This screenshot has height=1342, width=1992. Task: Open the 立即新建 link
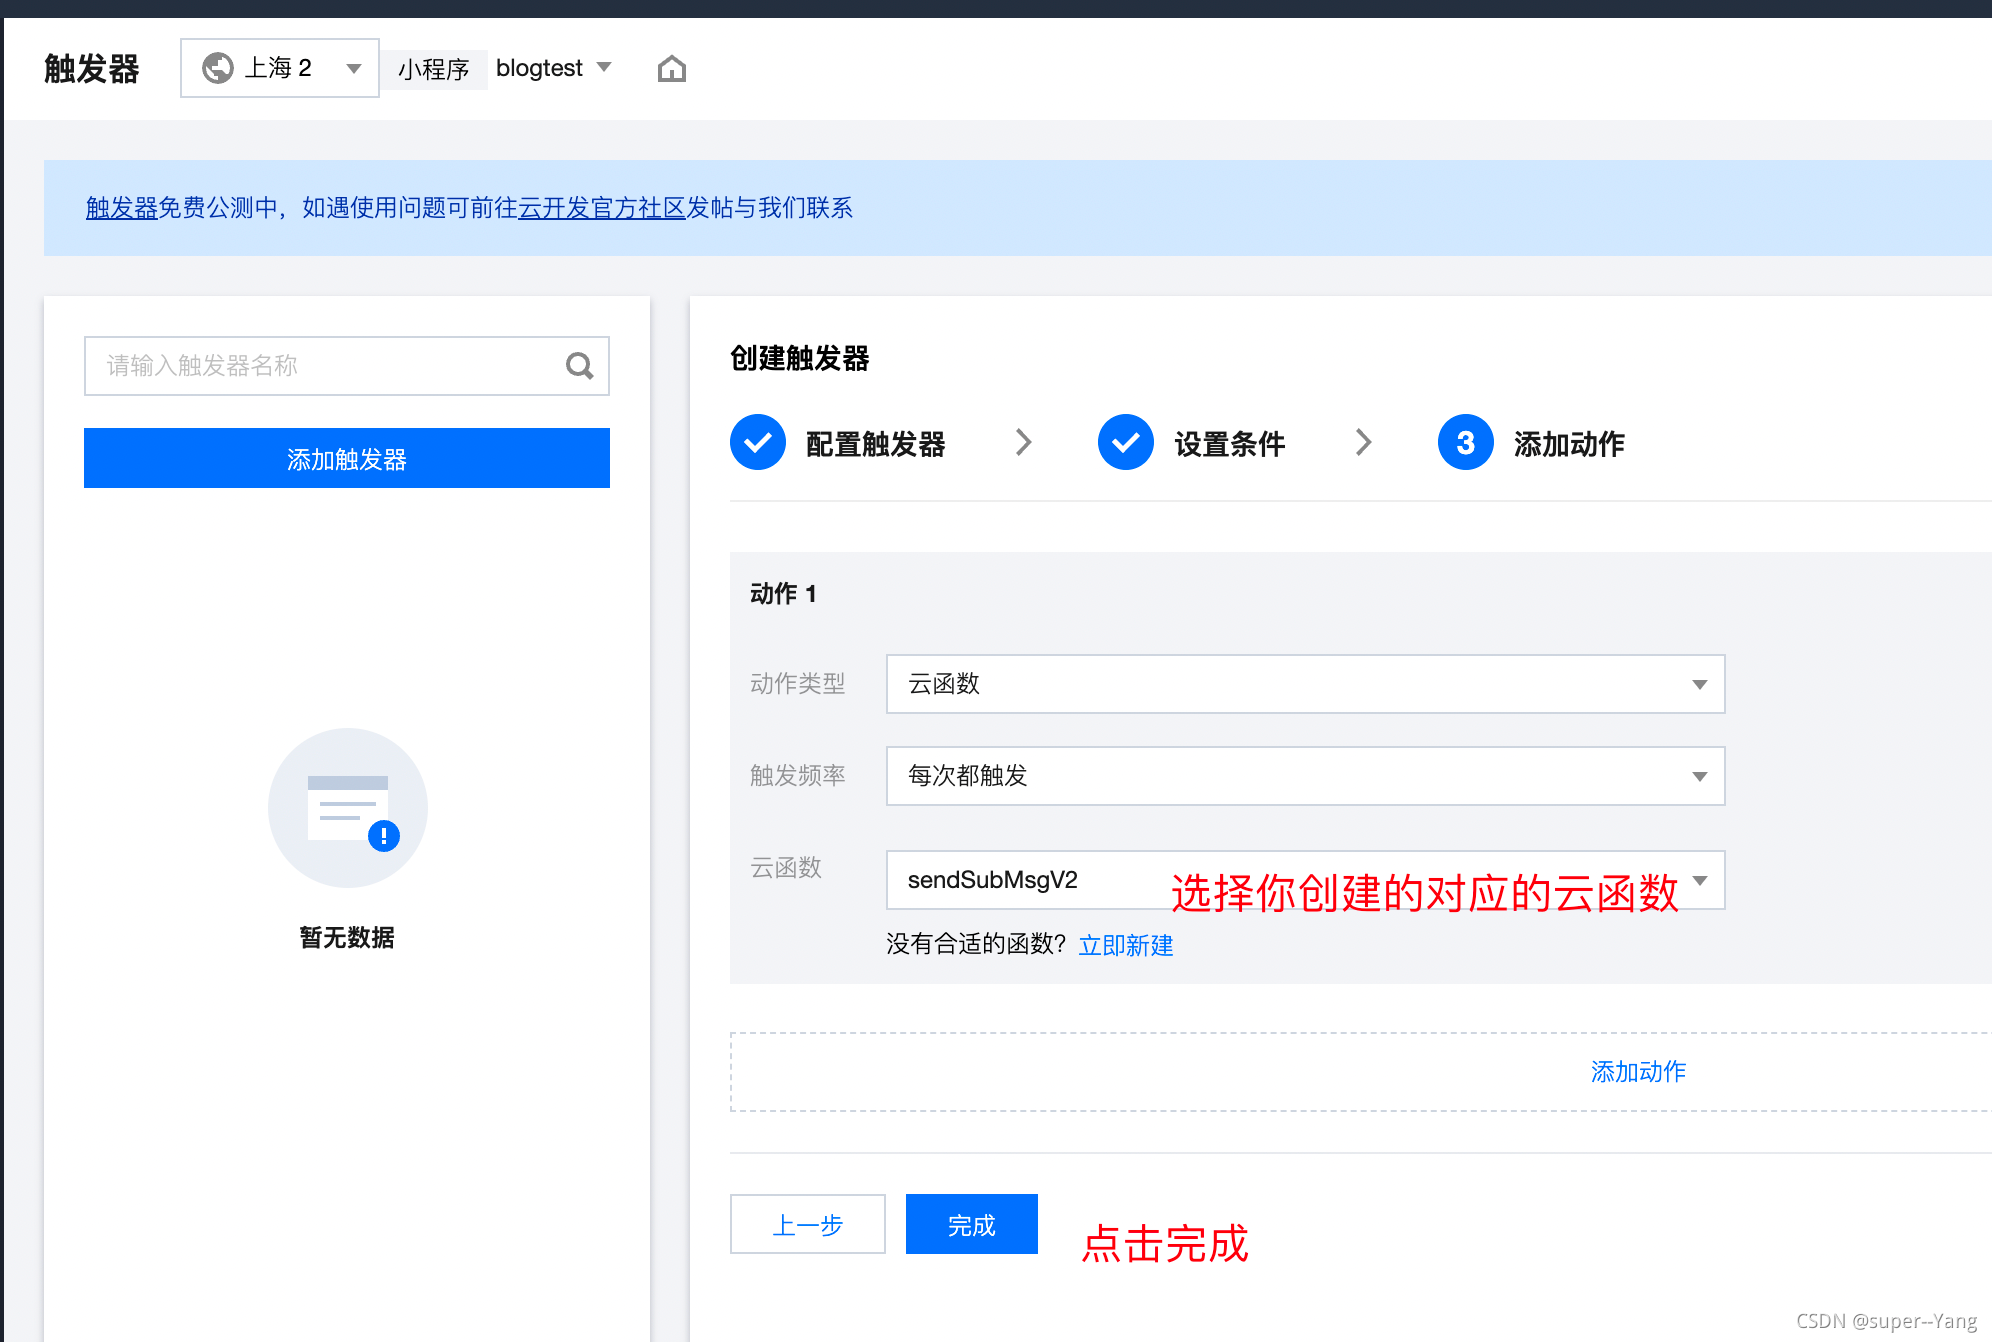point(1125,945)
